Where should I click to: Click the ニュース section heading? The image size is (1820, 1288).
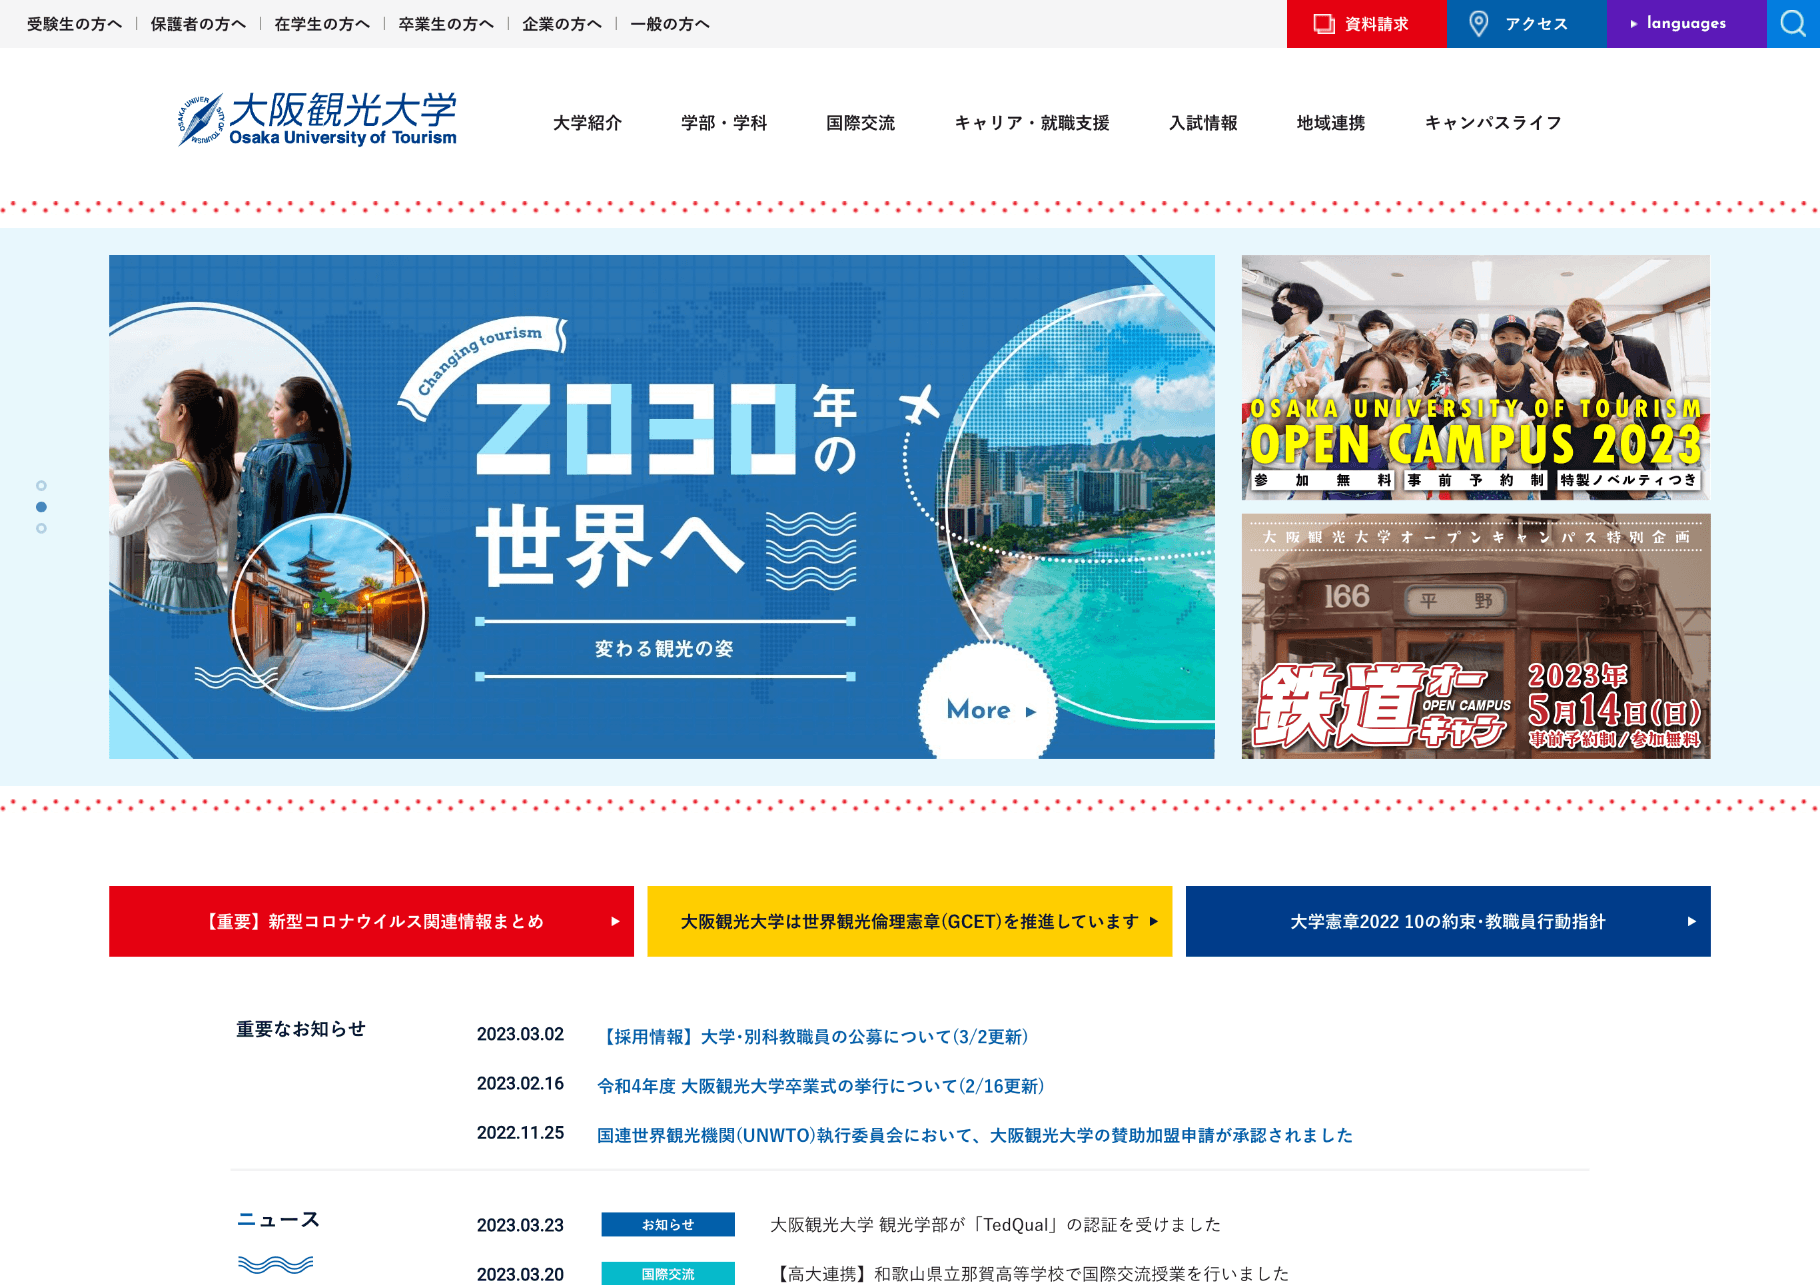(x=278, y=1219)
